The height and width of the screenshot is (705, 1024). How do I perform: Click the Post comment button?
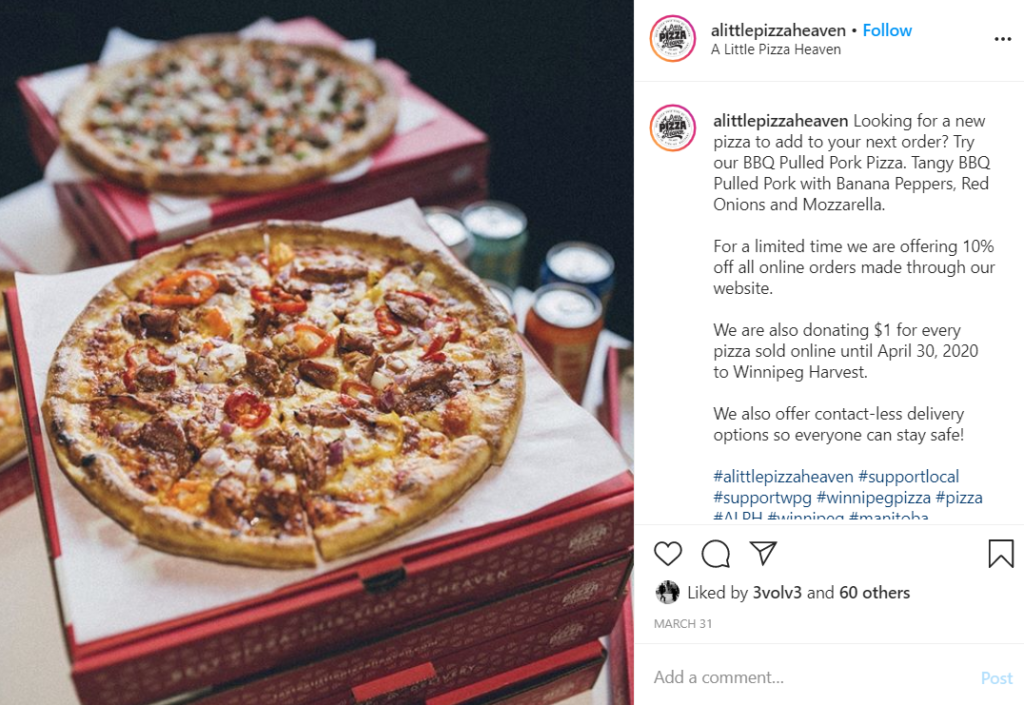pos(997,678)
